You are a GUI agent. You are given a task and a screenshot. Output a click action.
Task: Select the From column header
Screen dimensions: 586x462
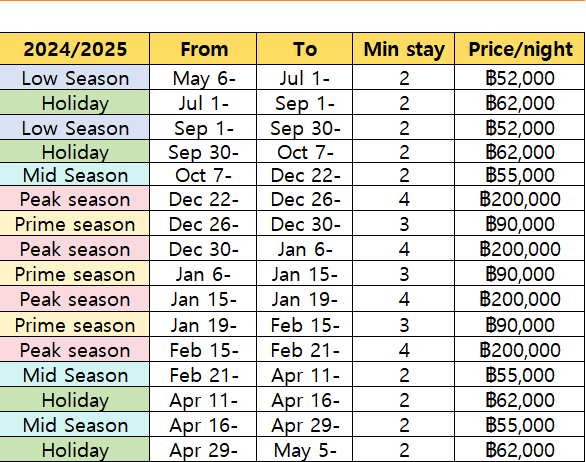[203, 49]
